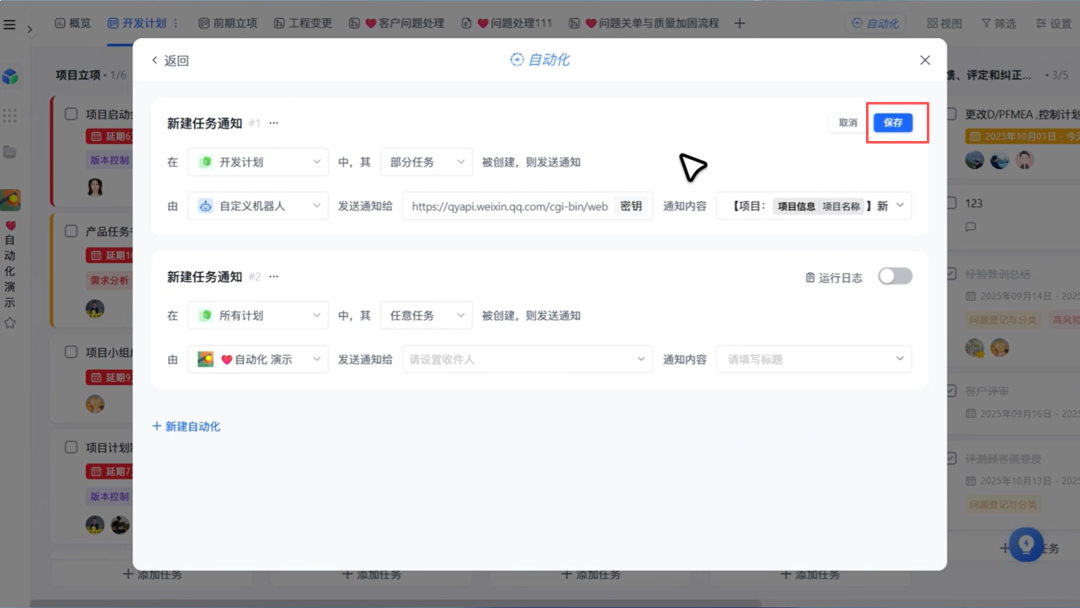The image size is (1080, 608).
Task: Click the 需求分析 tag on 产品任务 card
Action: tap(109, 280)
